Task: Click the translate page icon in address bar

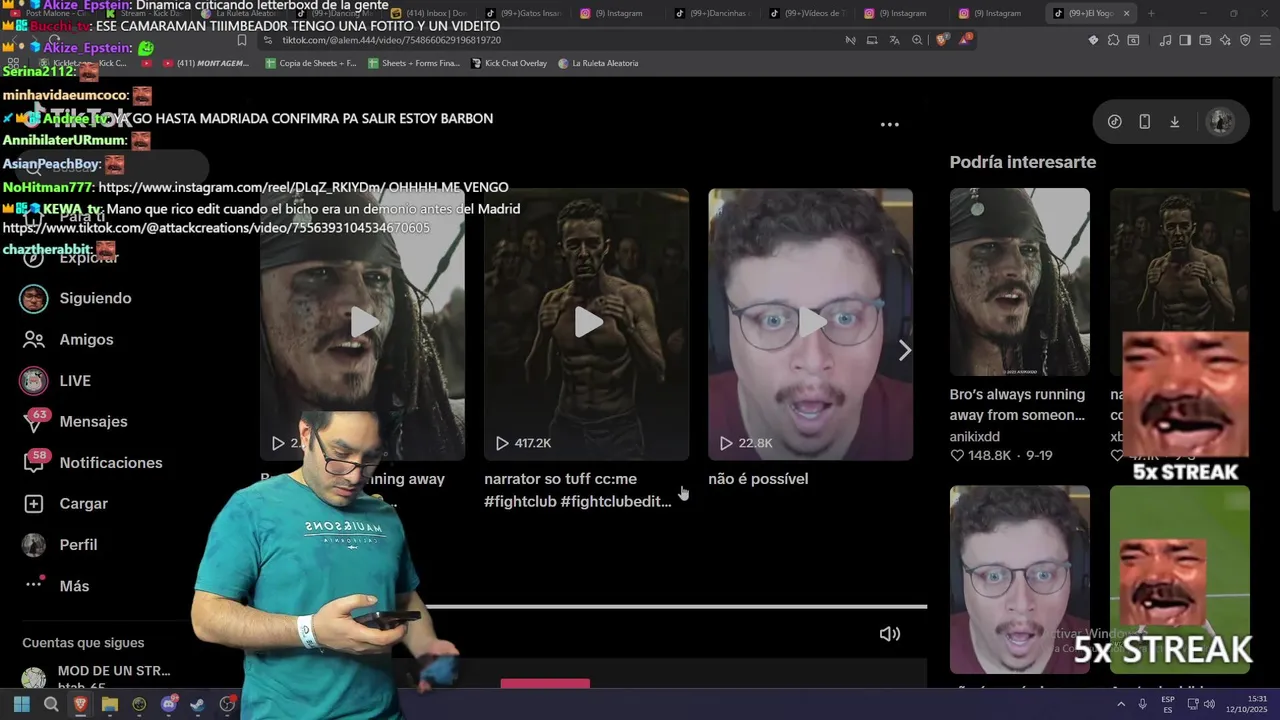Action: point(894,40)
